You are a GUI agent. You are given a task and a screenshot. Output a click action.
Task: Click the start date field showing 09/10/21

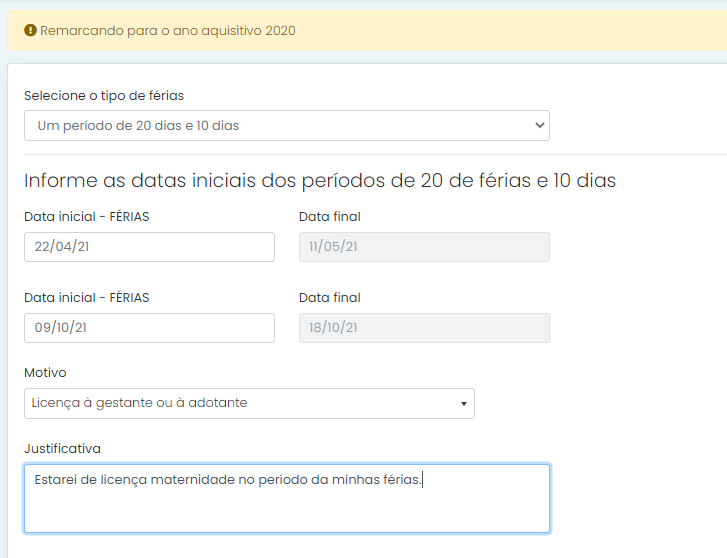(x=149, y=328)
